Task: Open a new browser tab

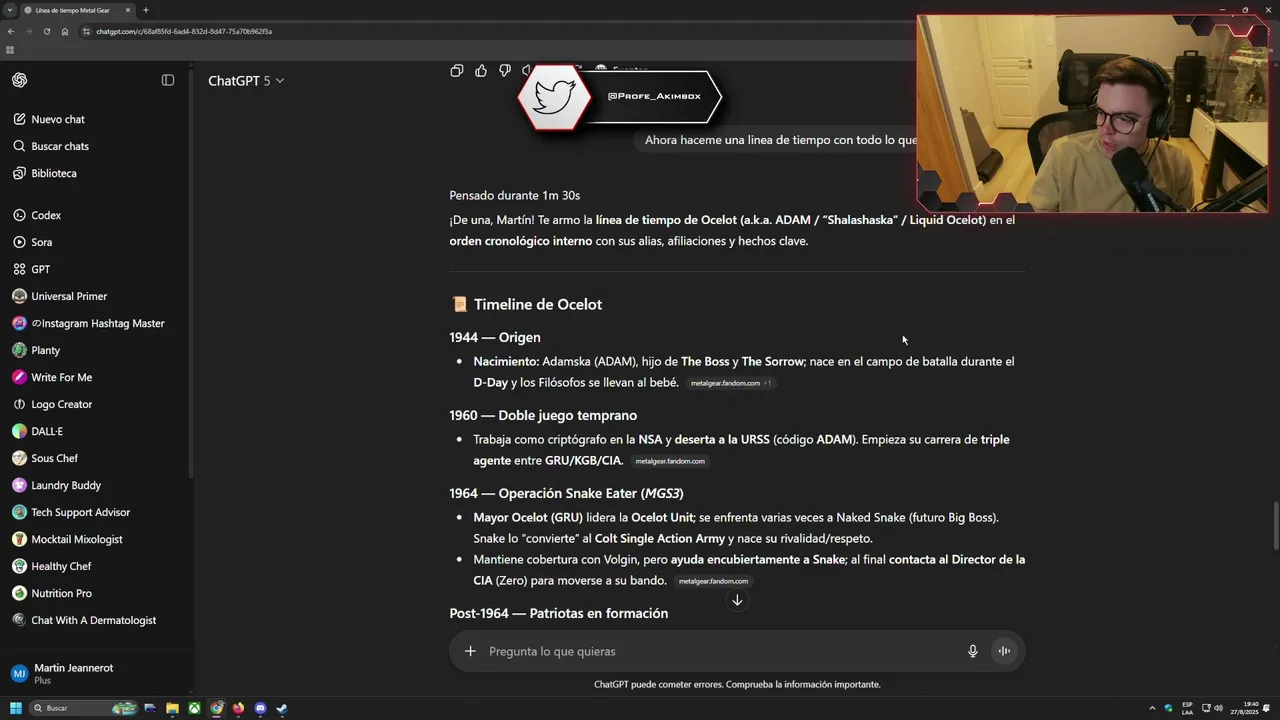Action: 146,10
